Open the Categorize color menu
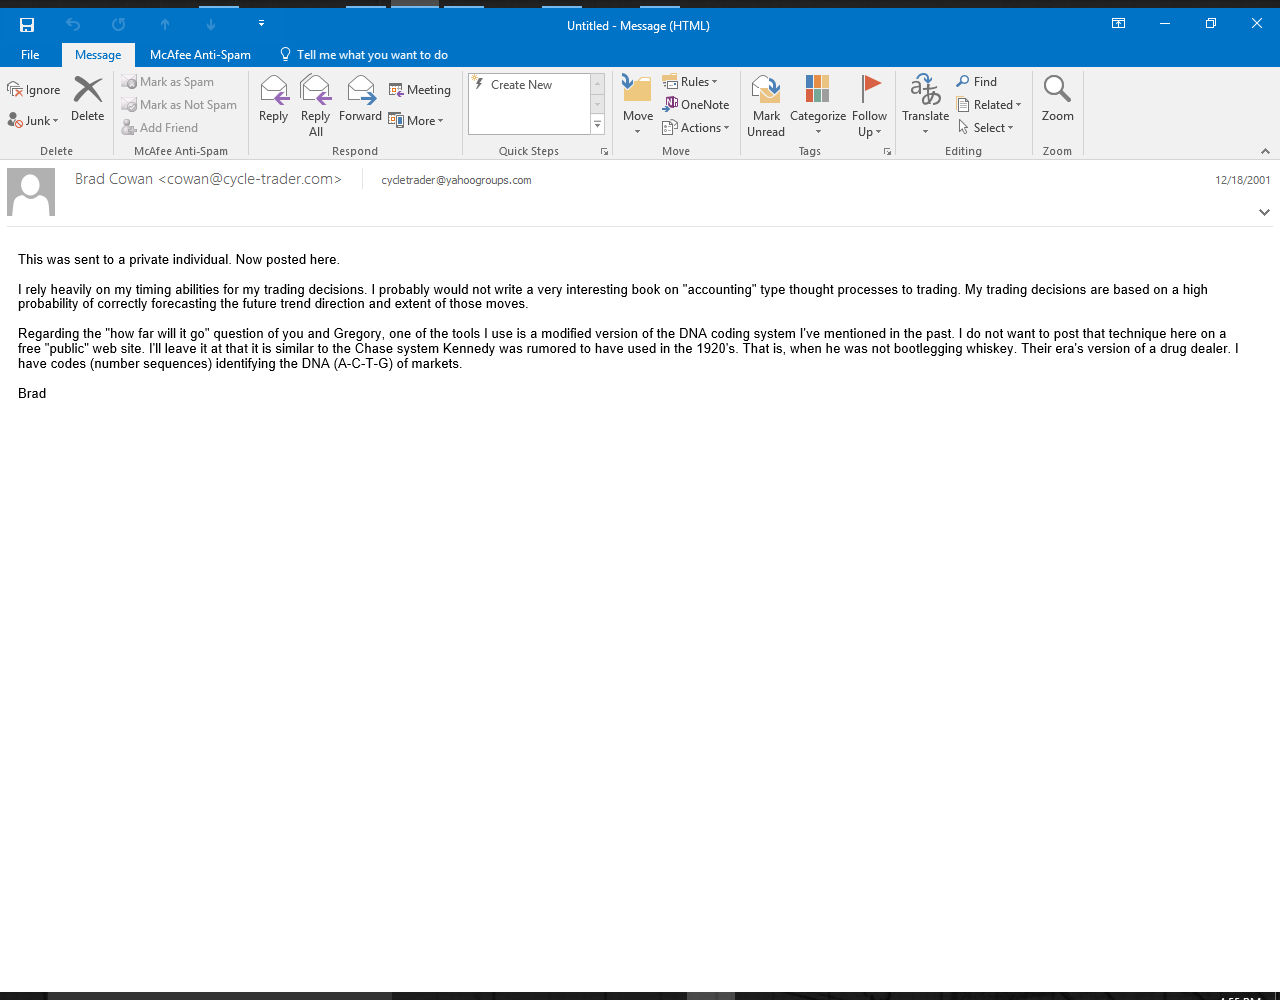The image size is (1280, 1000). (818, 106)
